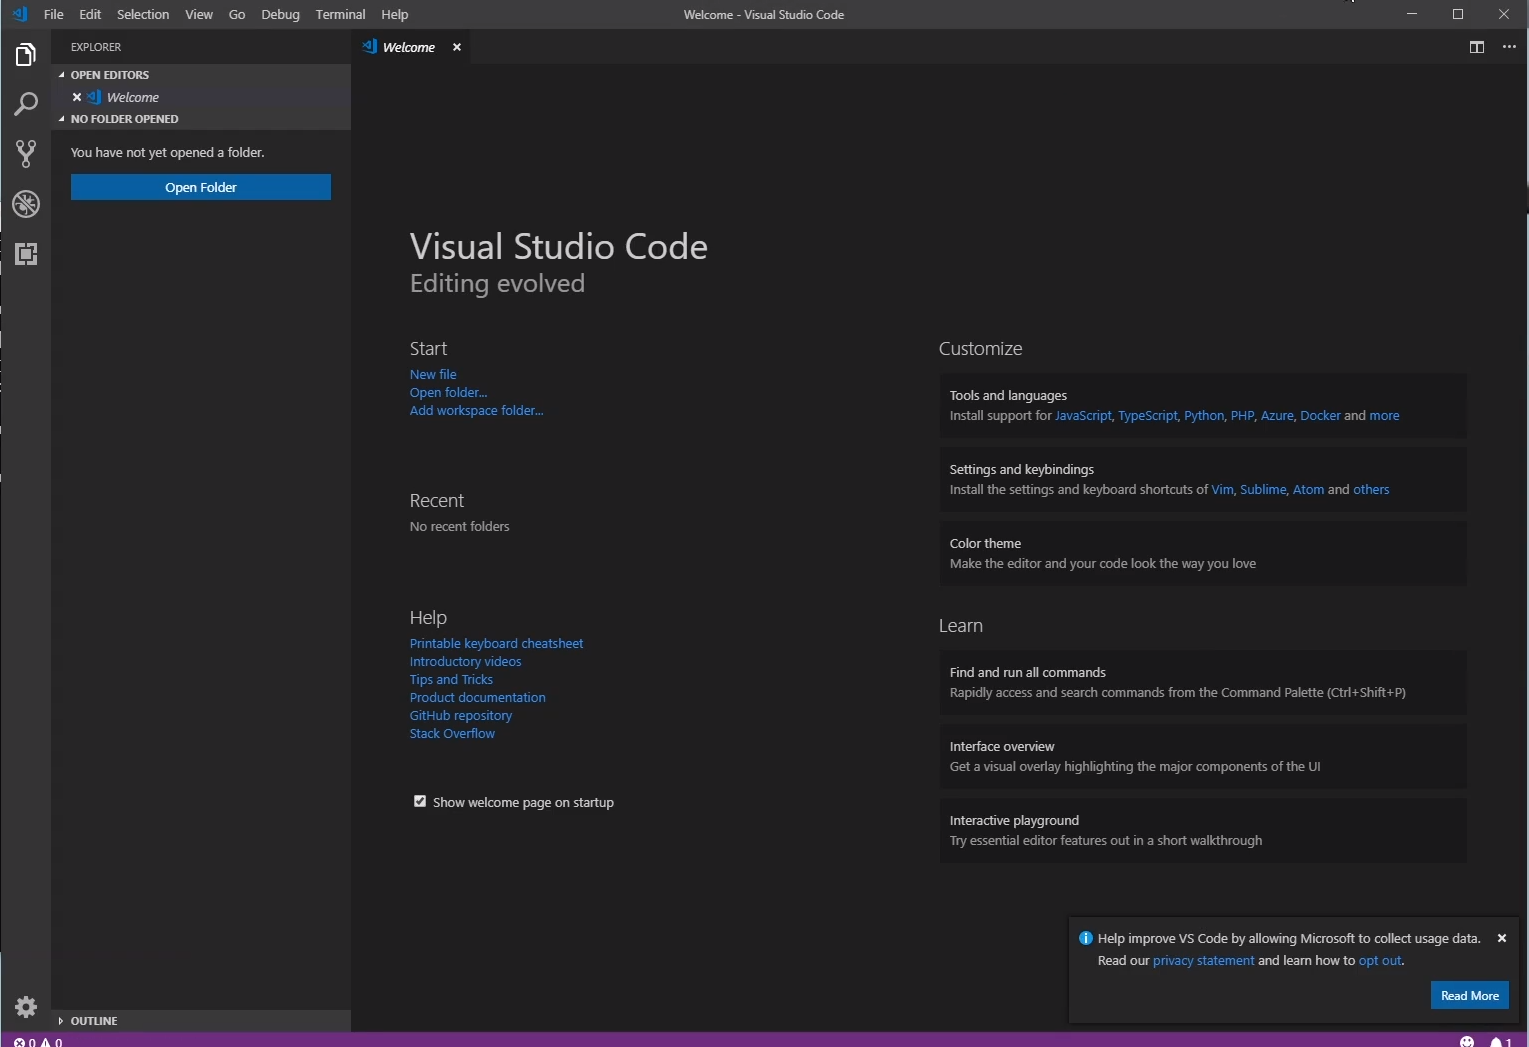Click the Open Folder button
Screen dimensions: 1529x1047
point(201,187)
